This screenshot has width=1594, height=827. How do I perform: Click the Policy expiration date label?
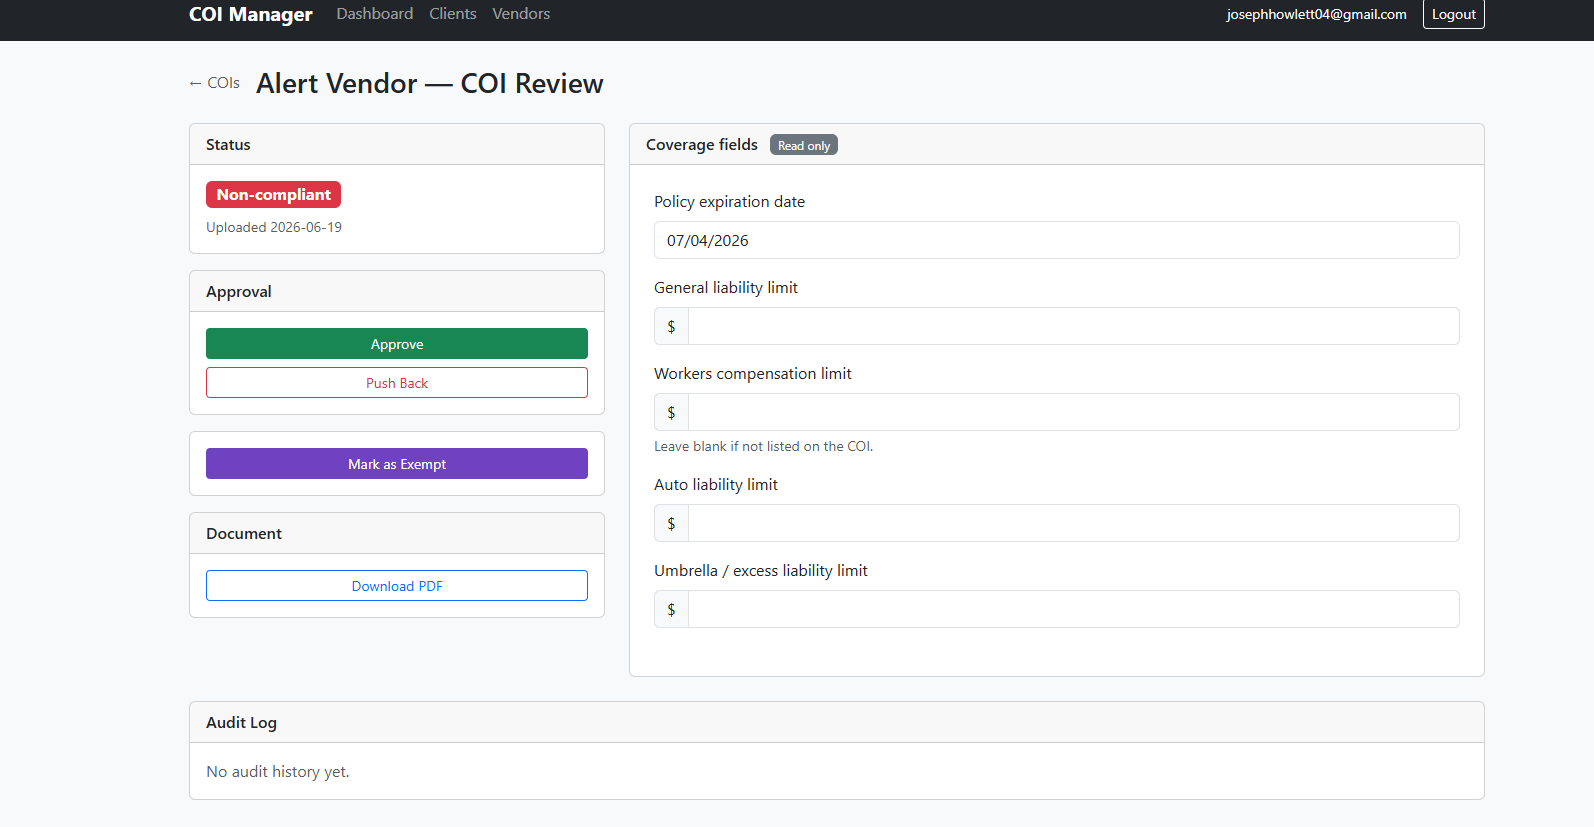coord(729,201)
